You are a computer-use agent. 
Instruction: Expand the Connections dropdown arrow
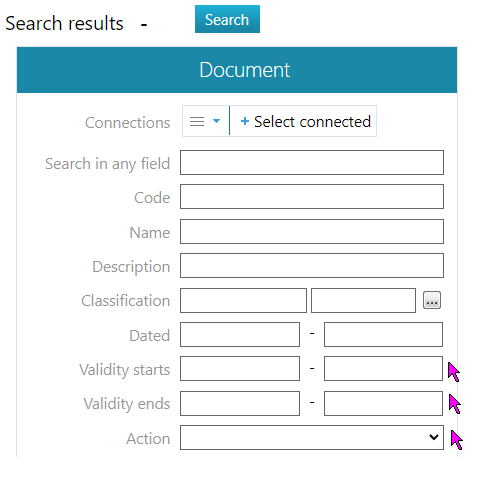[216, 121]
